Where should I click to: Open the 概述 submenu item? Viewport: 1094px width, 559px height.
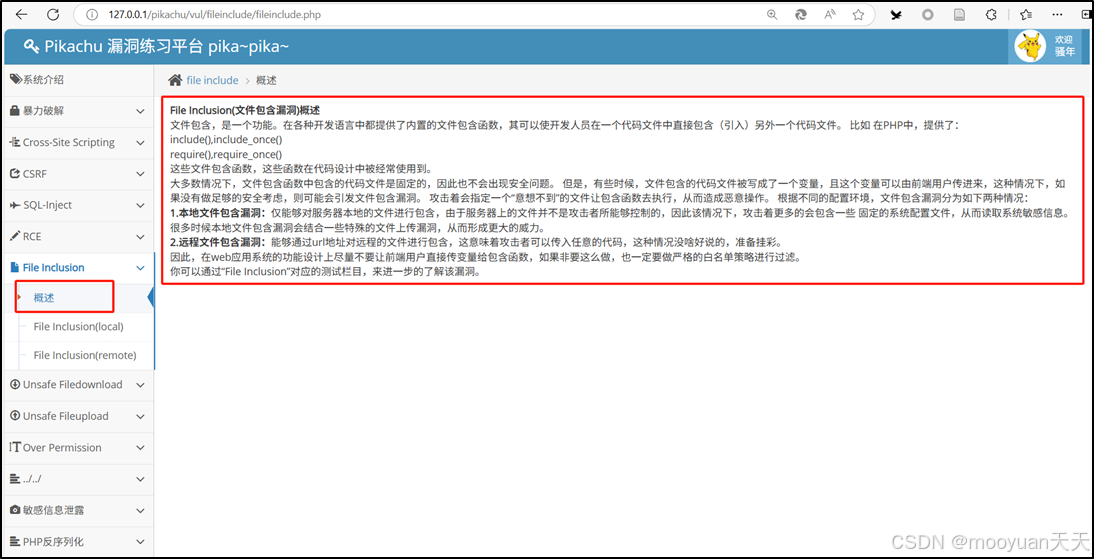pos(44,298)
